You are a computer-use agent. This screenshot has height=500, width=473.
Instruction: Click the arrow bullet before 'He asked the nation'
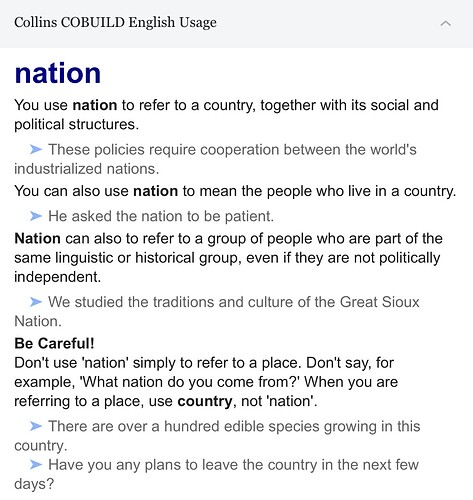coord(36,216)
